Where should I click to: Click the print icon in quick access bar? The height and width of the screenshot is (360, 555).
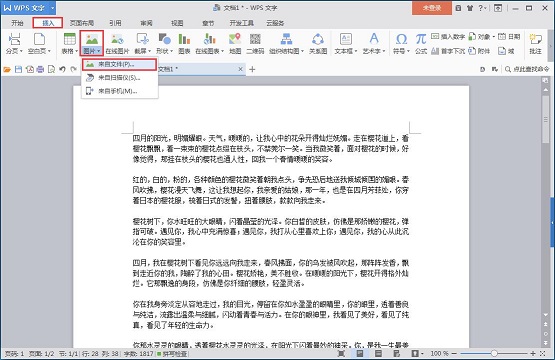40,69
